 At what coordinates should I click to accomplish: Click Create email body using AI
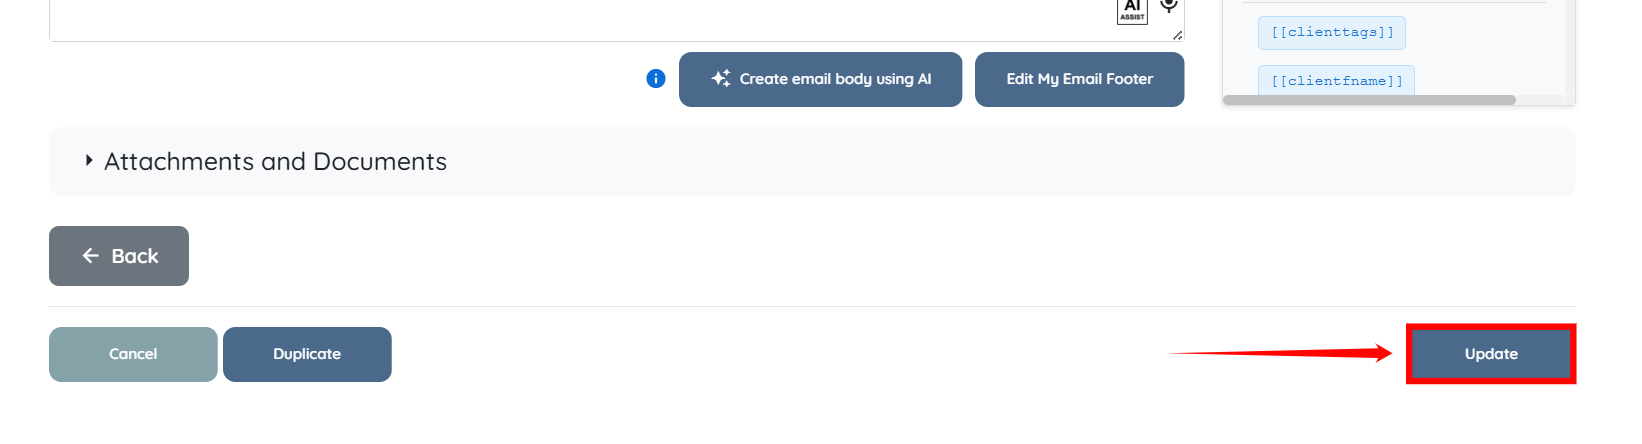coord(820,79)
